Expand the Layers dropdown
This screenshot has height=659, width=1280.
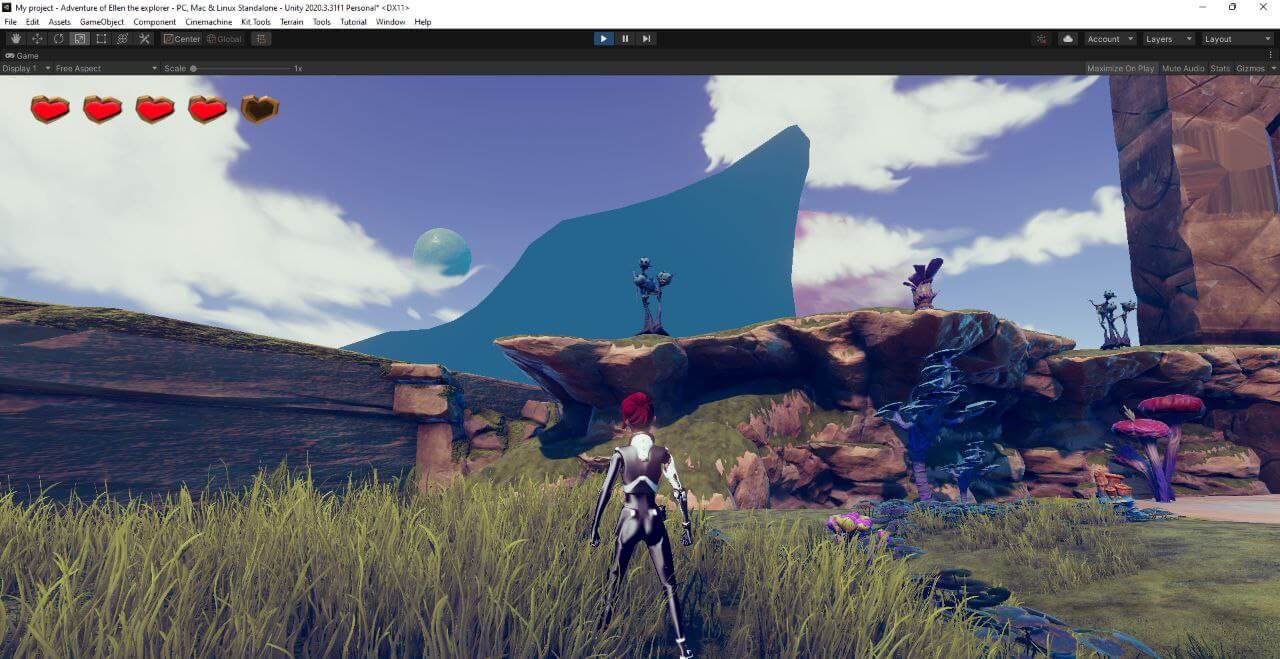1168,39
